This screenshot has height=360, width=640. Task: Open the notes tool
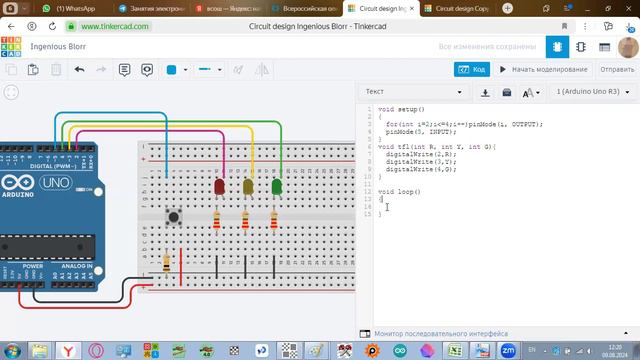(124, 70)
